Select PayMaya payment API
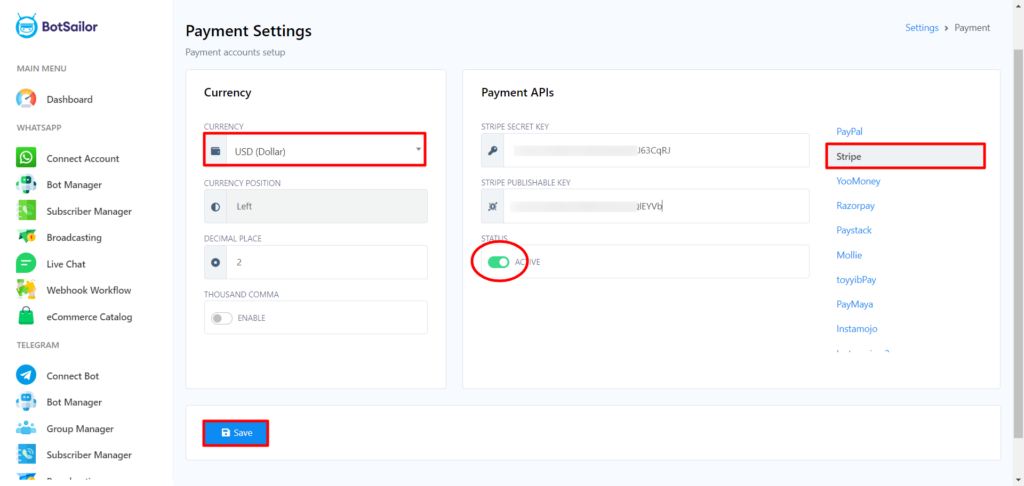 (x=855, y=304)
